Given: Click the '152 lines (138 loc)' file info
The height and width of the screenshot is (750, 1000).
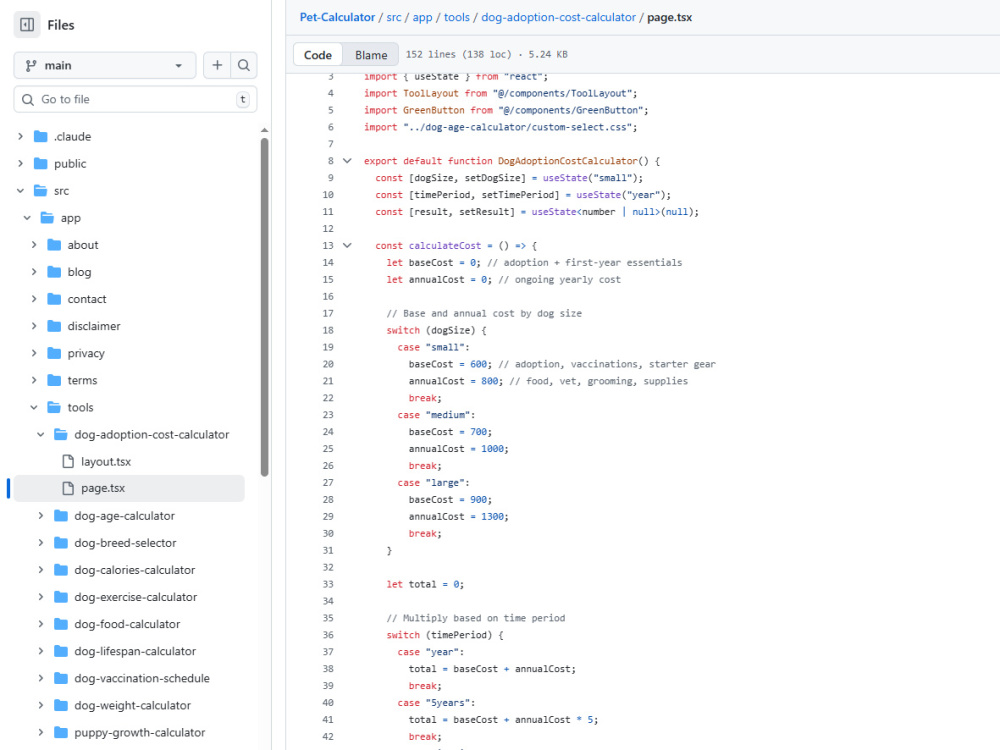Looking at the screenshot, I should [459, 54].
